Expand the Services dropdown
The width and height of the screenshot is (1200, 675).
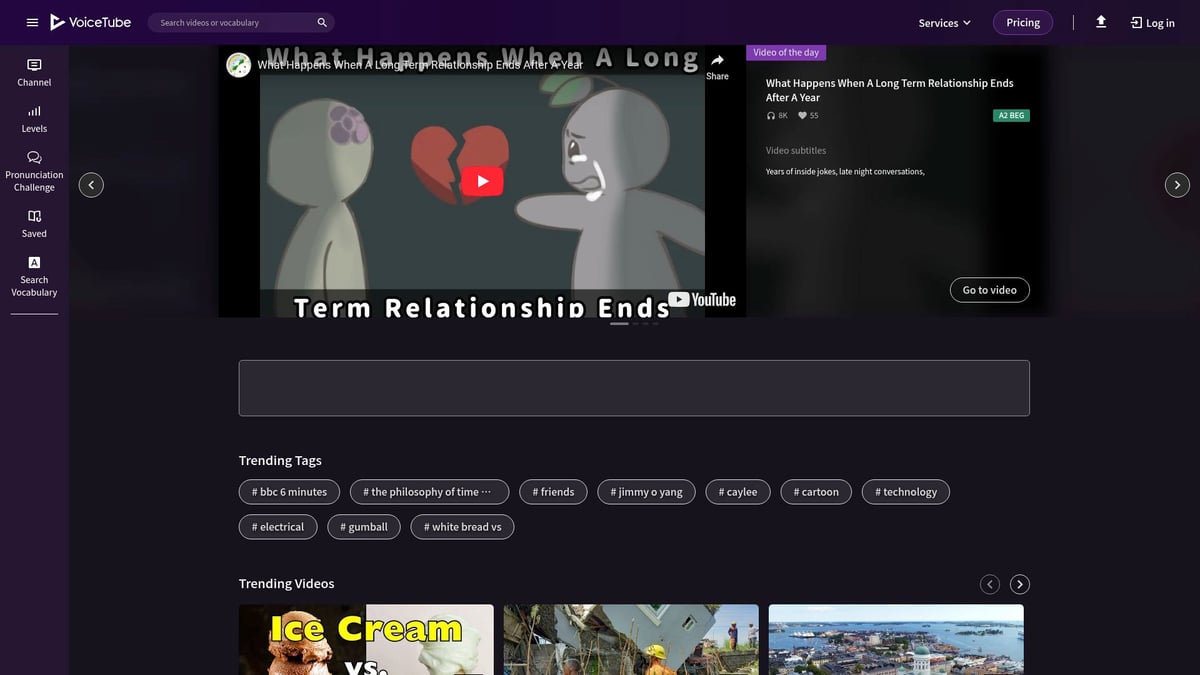pyautogui.click(x=944, y=23)
